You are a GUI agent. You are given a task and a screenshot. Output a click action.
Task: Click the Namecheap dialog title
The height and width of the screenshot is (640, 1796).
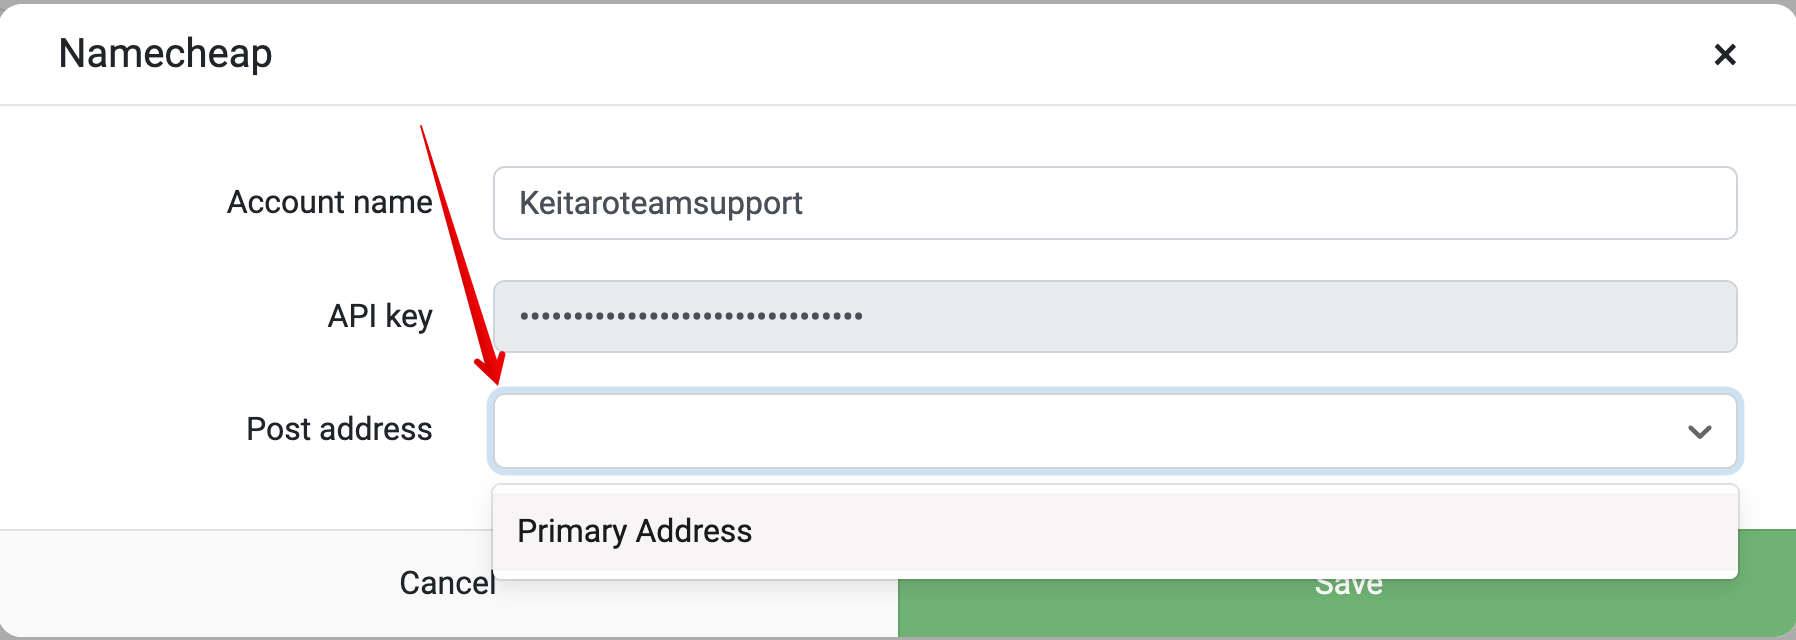tap(165, 53)
